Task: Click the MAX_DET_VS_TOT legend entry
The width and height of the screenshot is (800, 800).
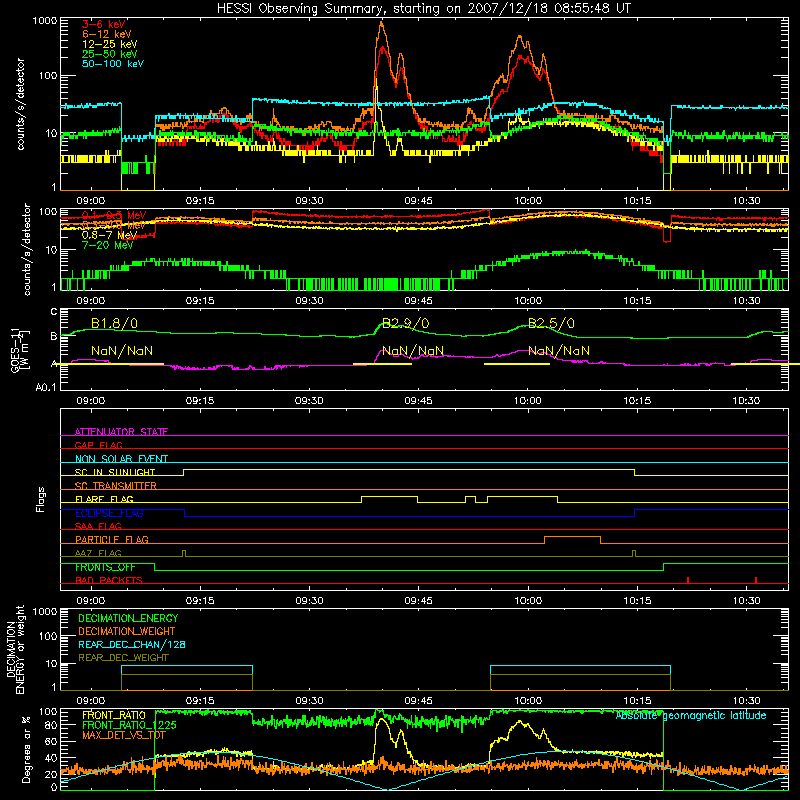Action: tap(124, 735)
